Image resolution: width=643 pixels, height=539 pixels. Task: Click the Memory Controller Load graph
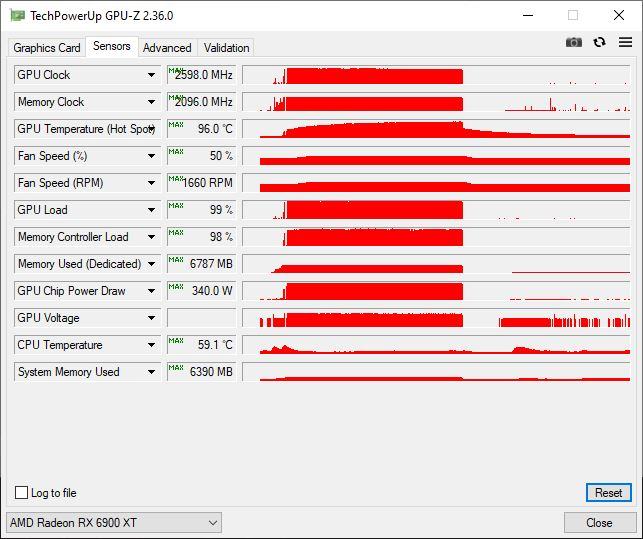coord(436,237)
